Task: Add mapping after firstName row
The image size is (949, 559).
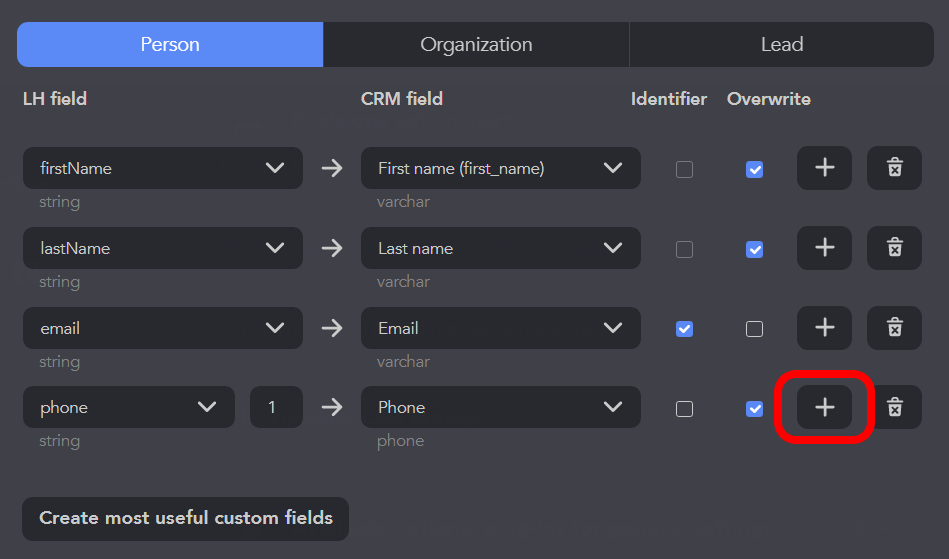Action: point(824,168)
